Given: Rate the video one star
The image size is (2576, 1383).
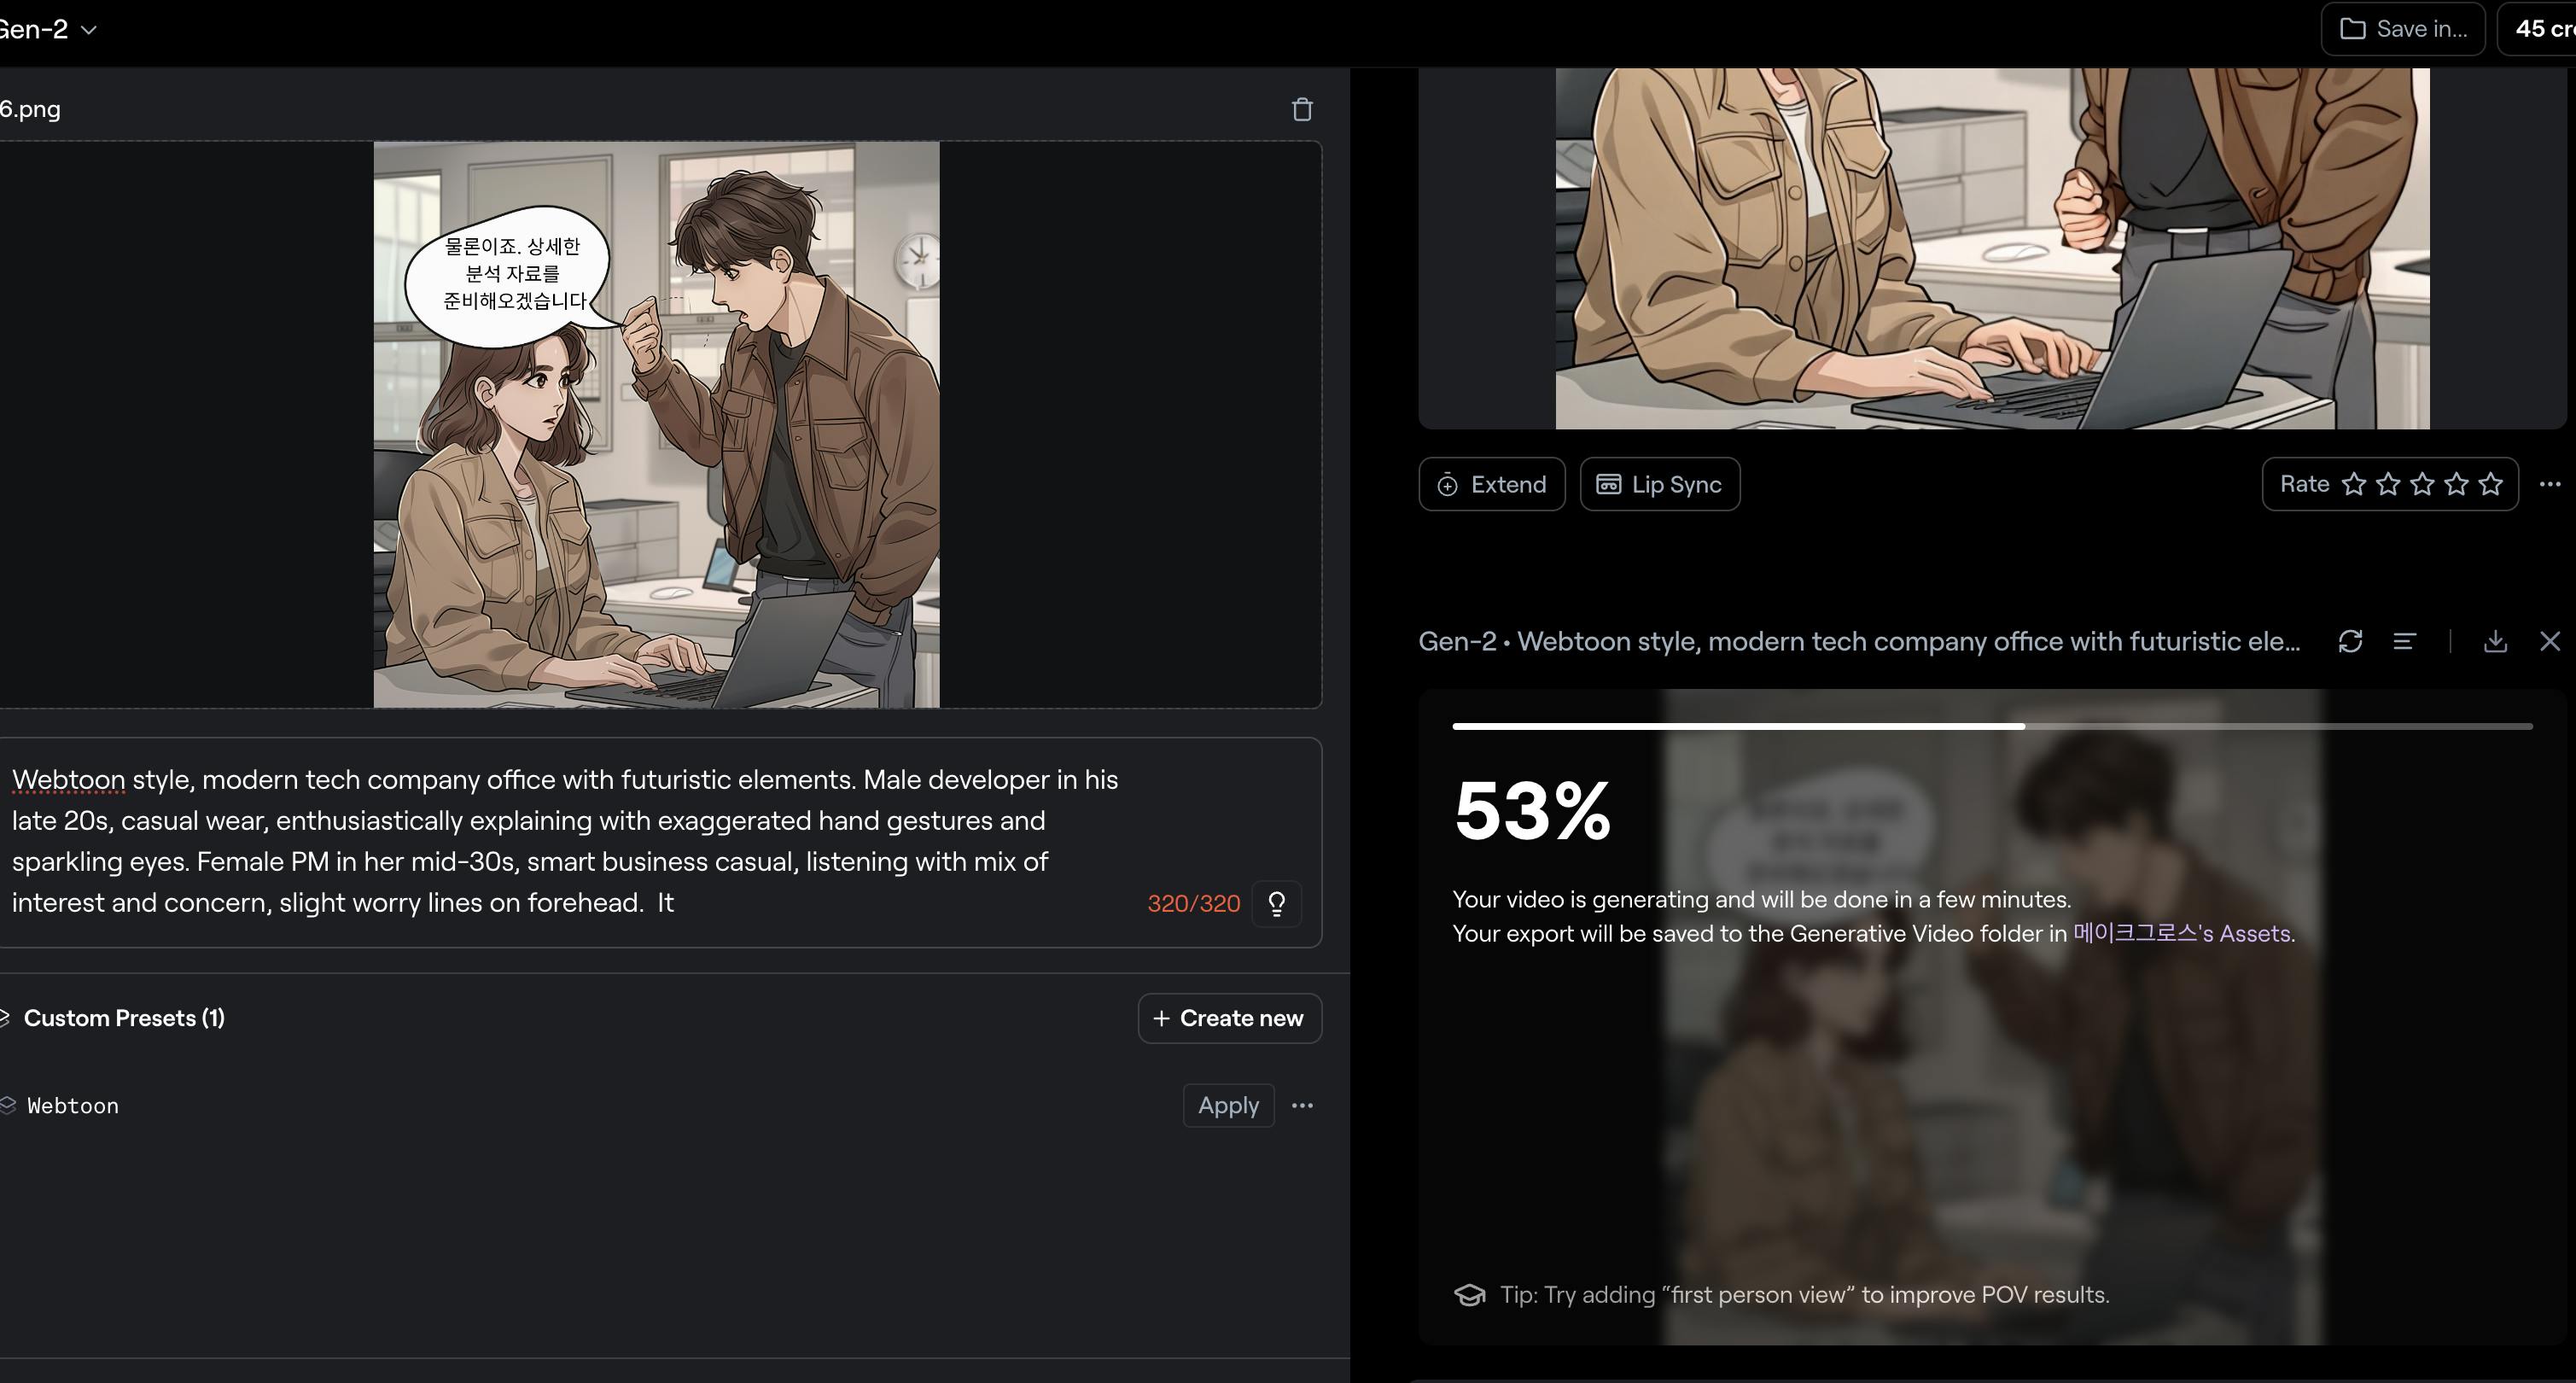Looking at the screenshot, I should click(x=2354, y=484).
